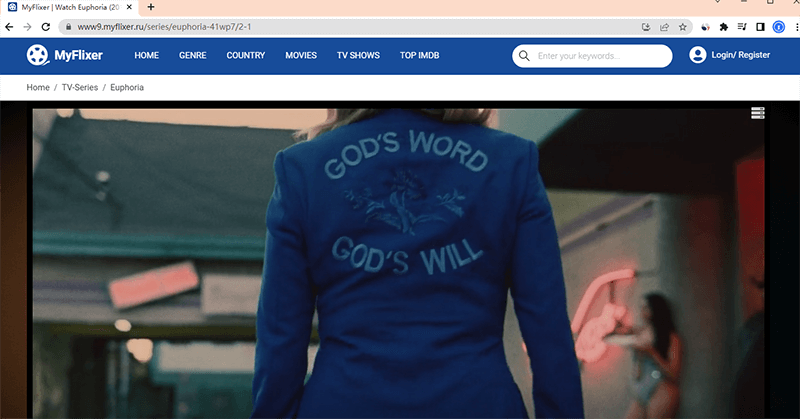Go to HOME in site navigation
800x419 pixels.
[146, 55]
